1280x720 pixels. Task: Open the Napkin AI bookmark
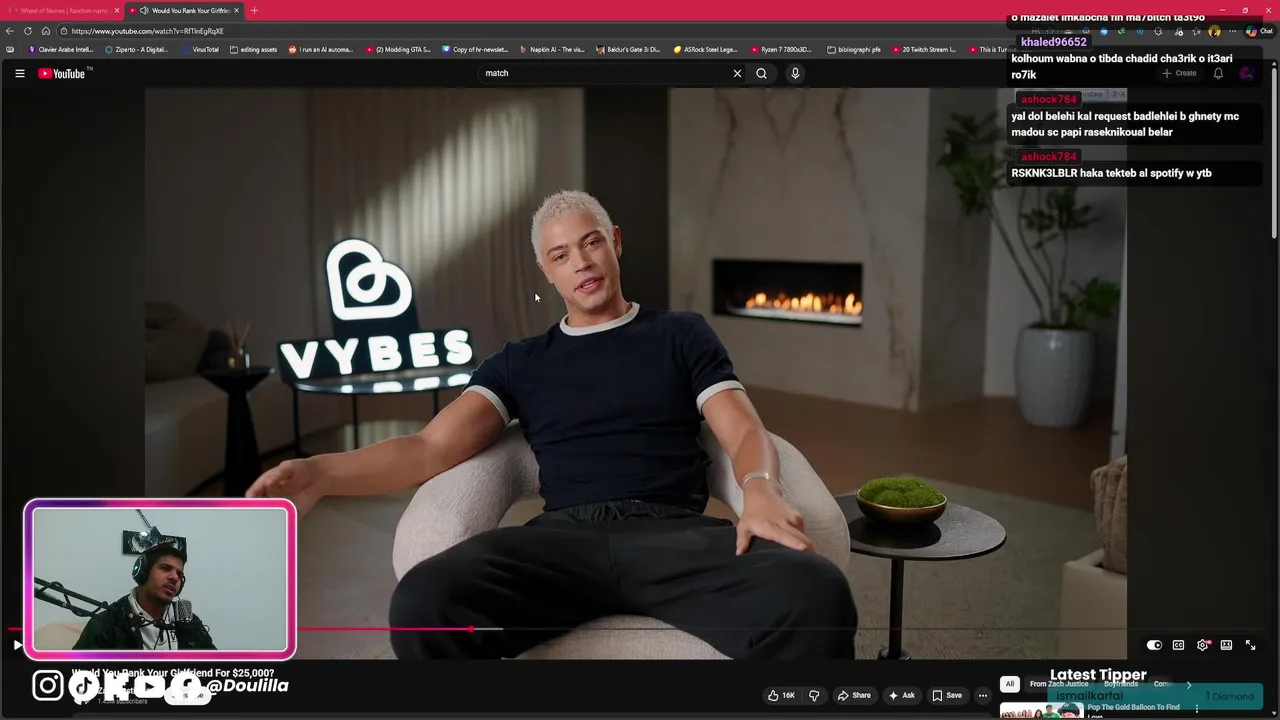pyautogui.click(x=552, y=49)
